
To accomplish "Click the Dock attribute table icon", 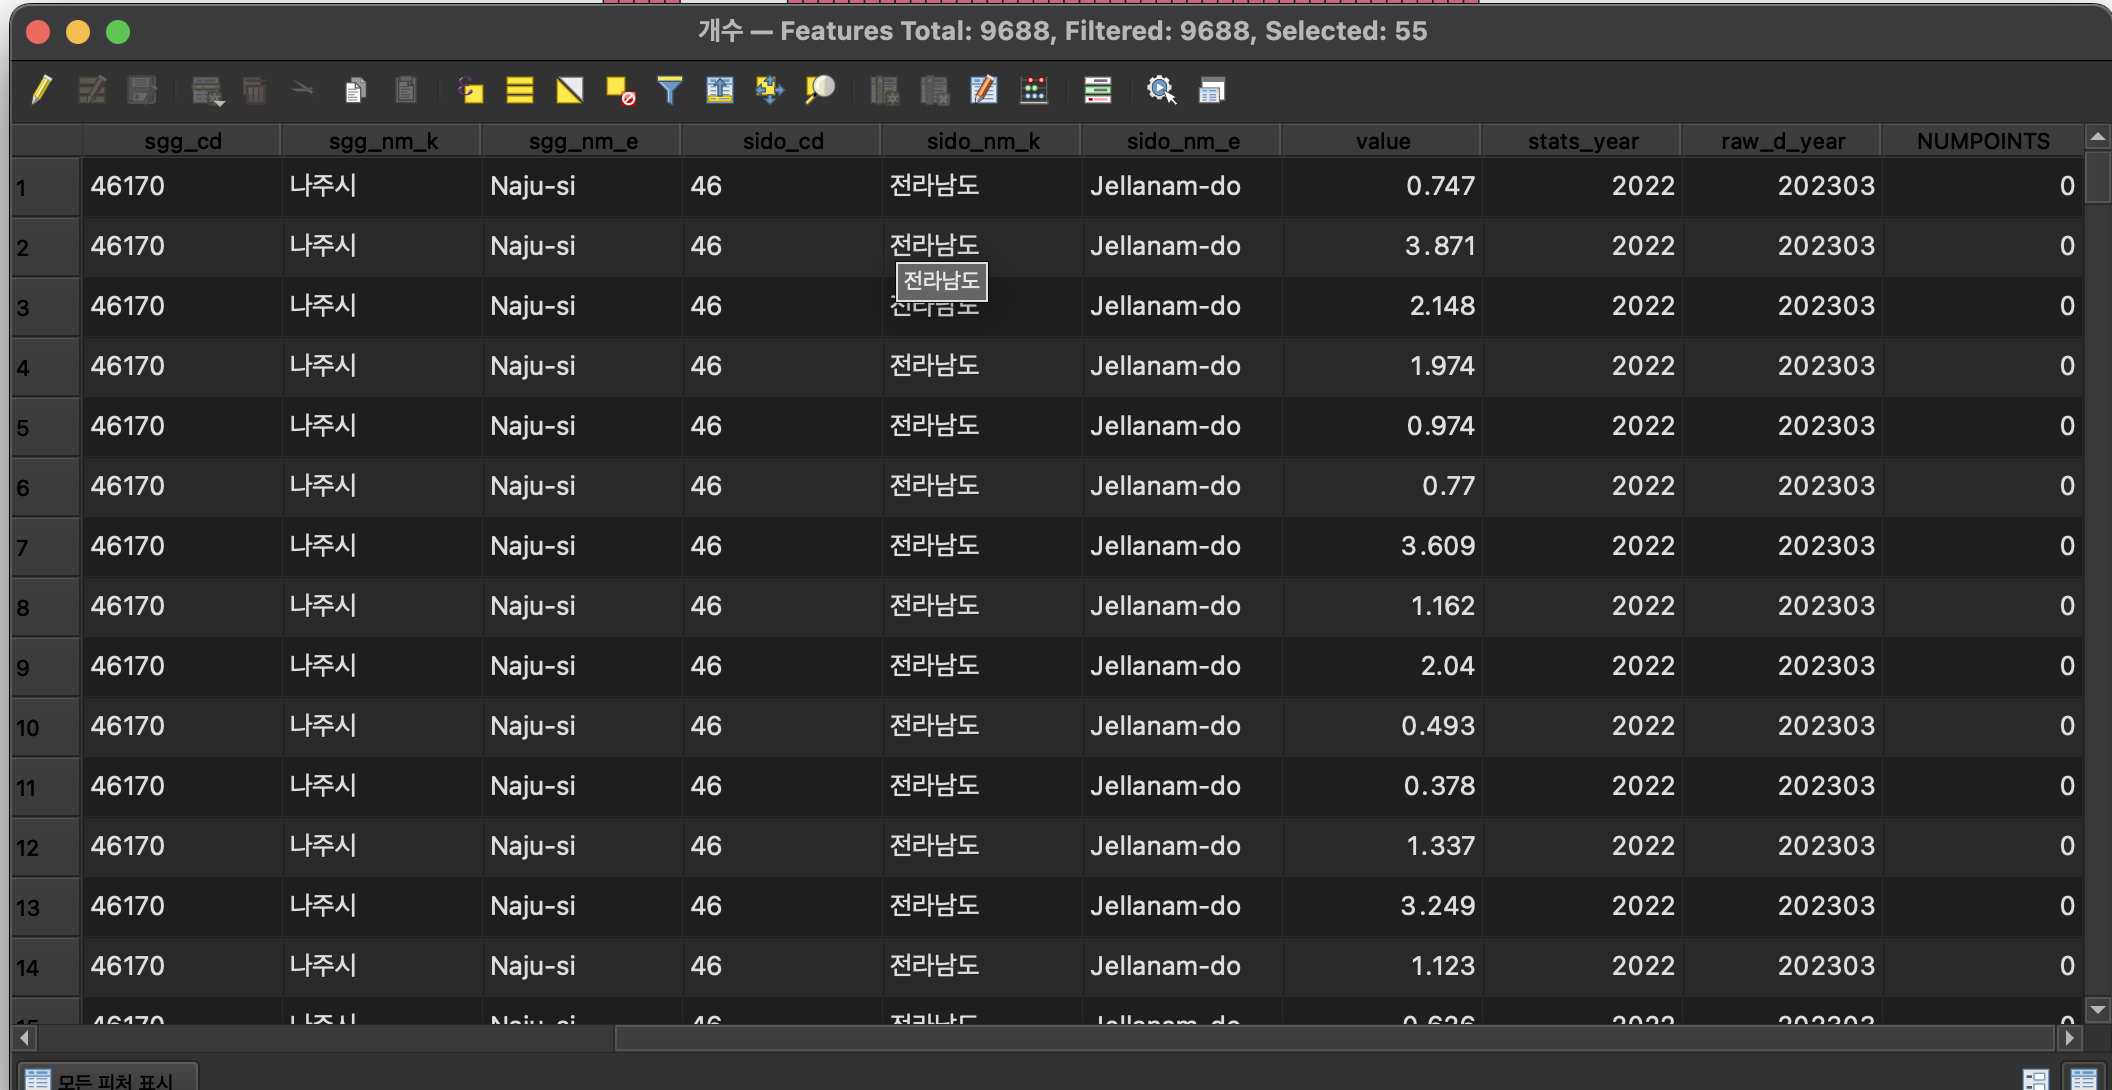I will [1211, 91].
